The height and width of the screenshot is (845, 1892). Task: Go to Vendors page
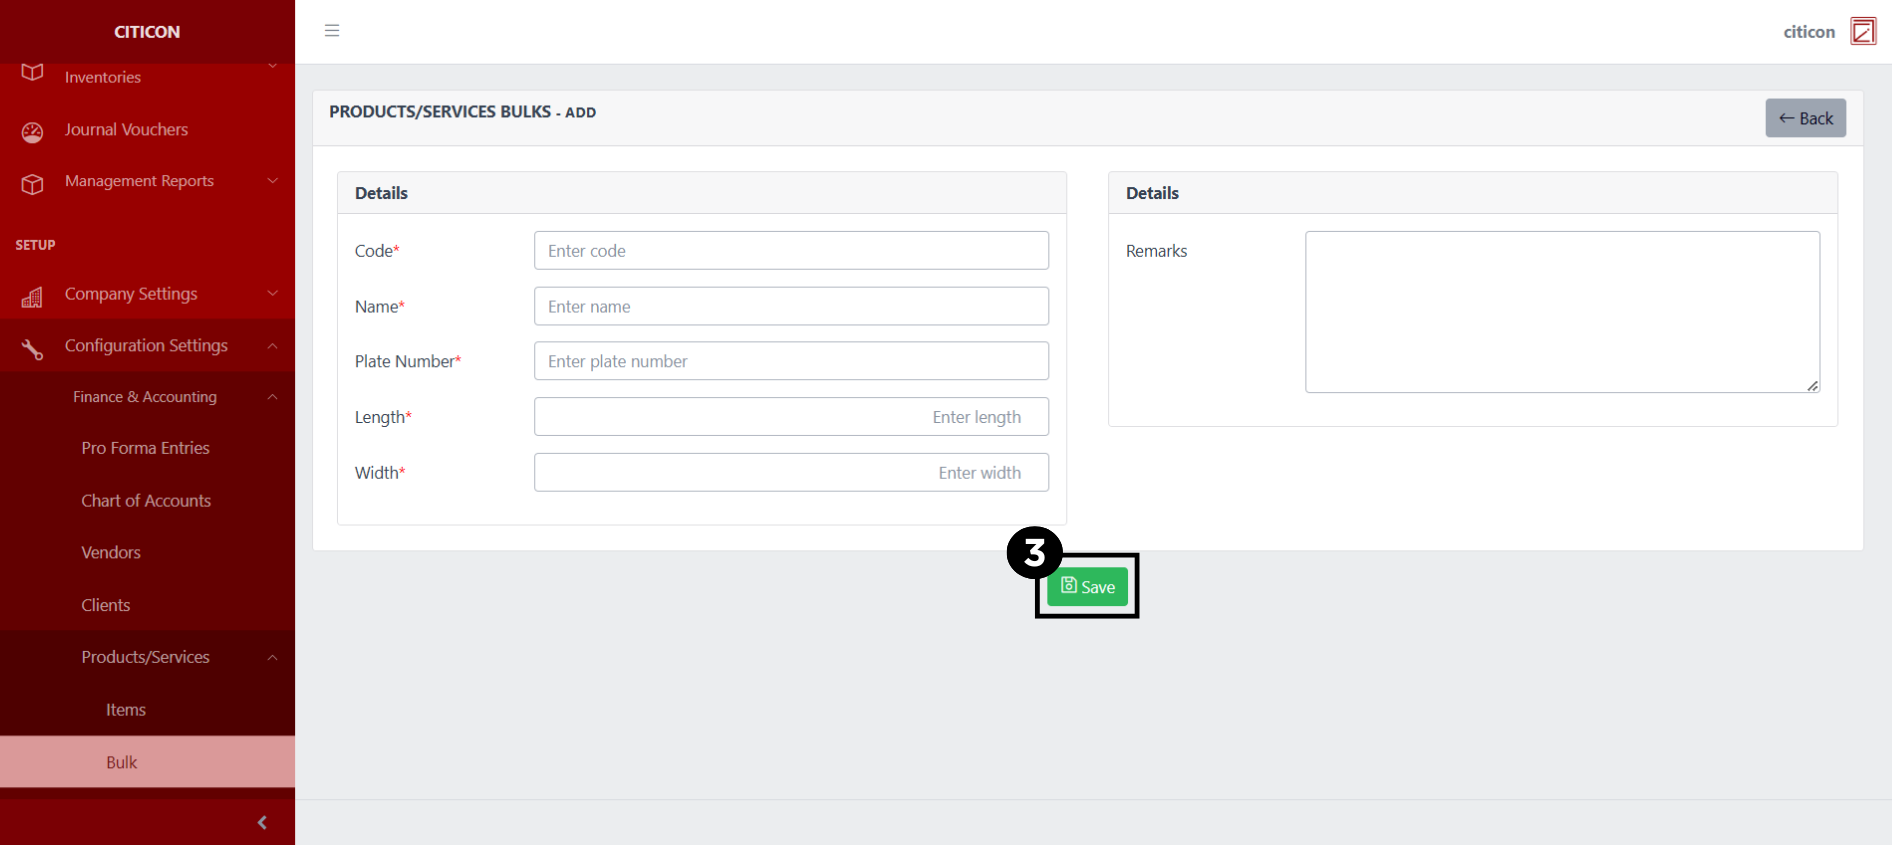[111, 552]
